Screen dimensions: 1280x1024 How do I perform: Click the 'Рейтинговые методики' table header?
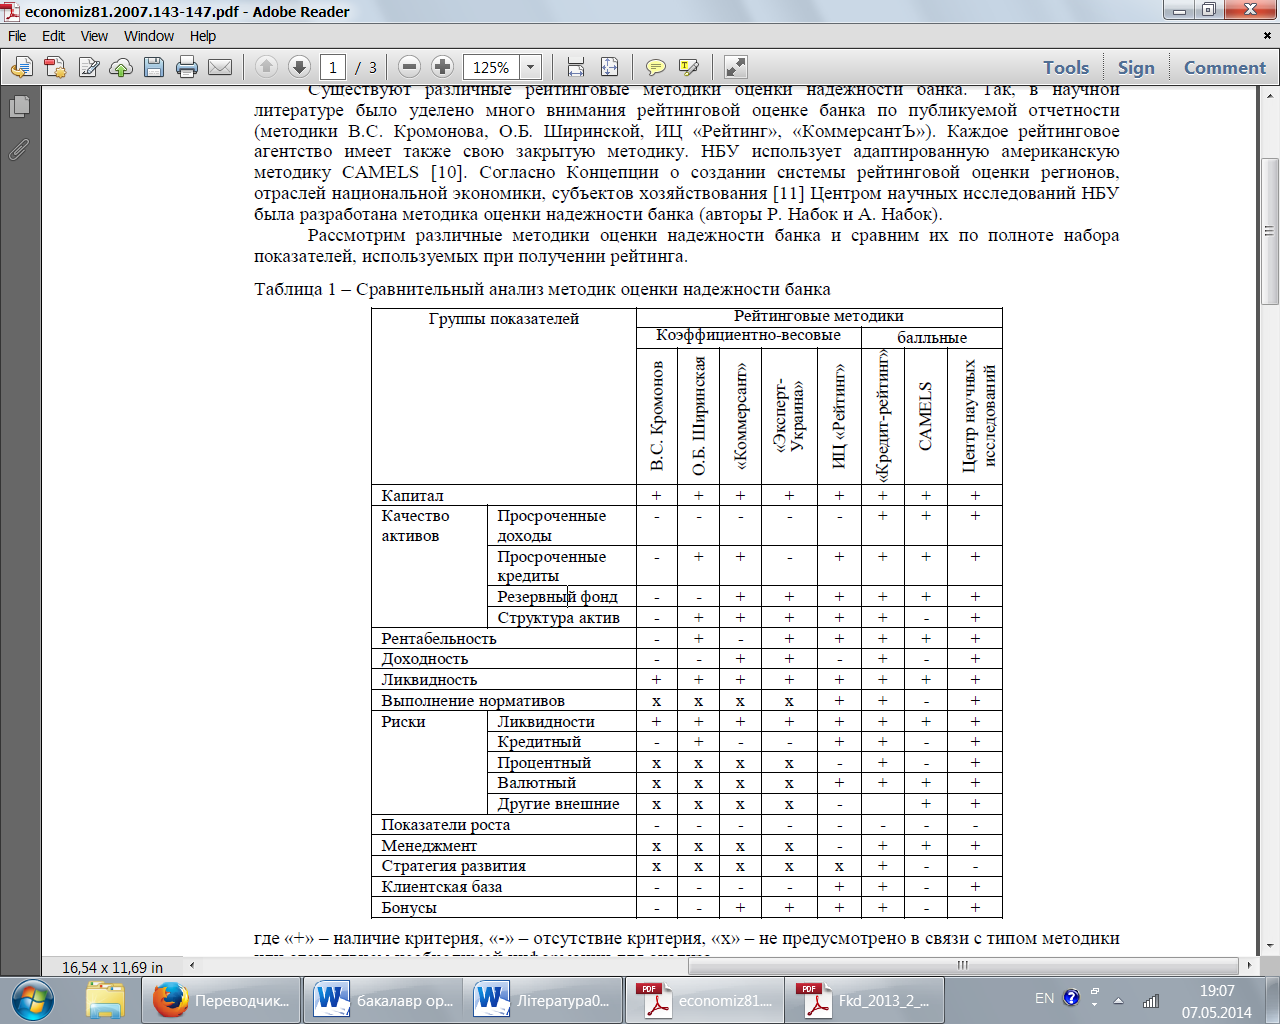818,316
